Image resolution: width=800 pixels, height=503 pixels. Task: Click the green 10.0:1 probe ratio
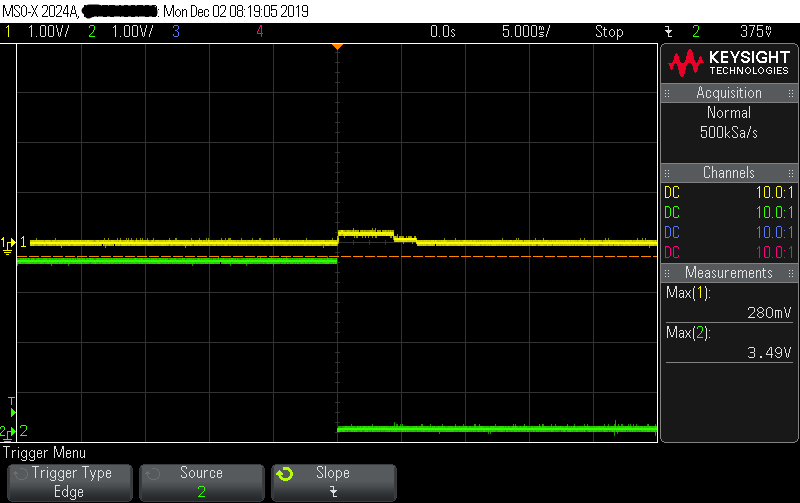774,213
